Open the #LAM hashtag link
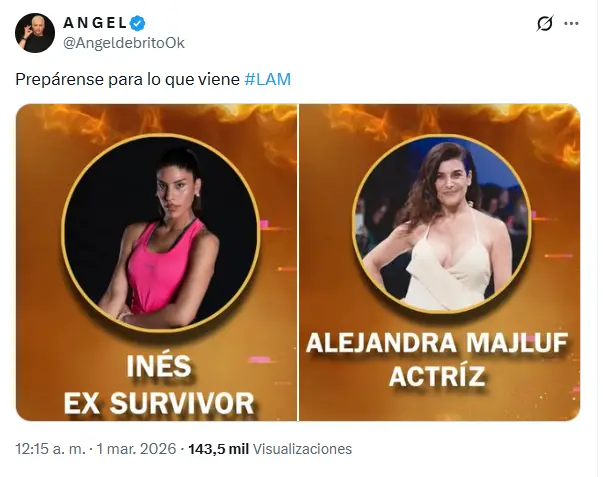This screenshot has width=603, height=477. coord(268,79)
